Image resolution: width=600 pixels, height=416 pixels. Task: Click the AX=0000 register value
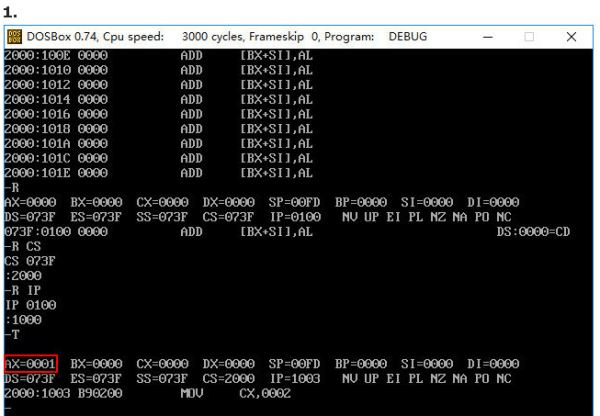[31, 202]
